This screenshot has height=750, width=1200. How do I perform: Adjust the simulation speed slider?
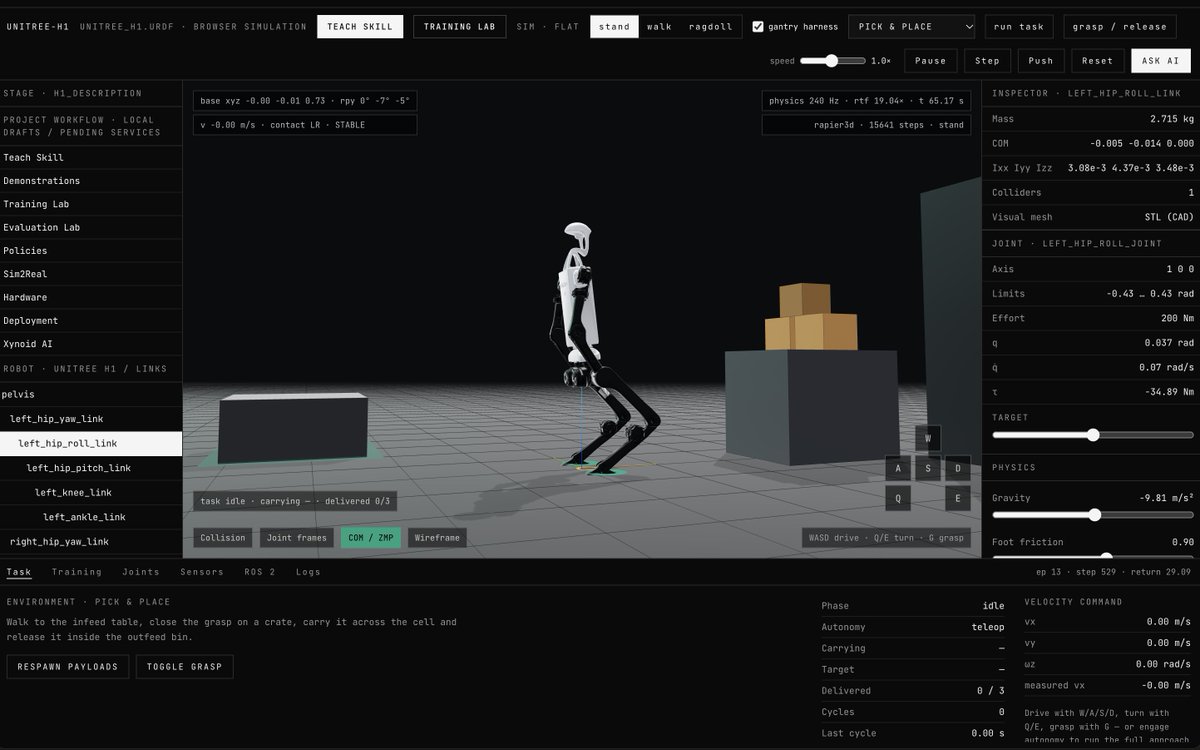pos(832,61)
